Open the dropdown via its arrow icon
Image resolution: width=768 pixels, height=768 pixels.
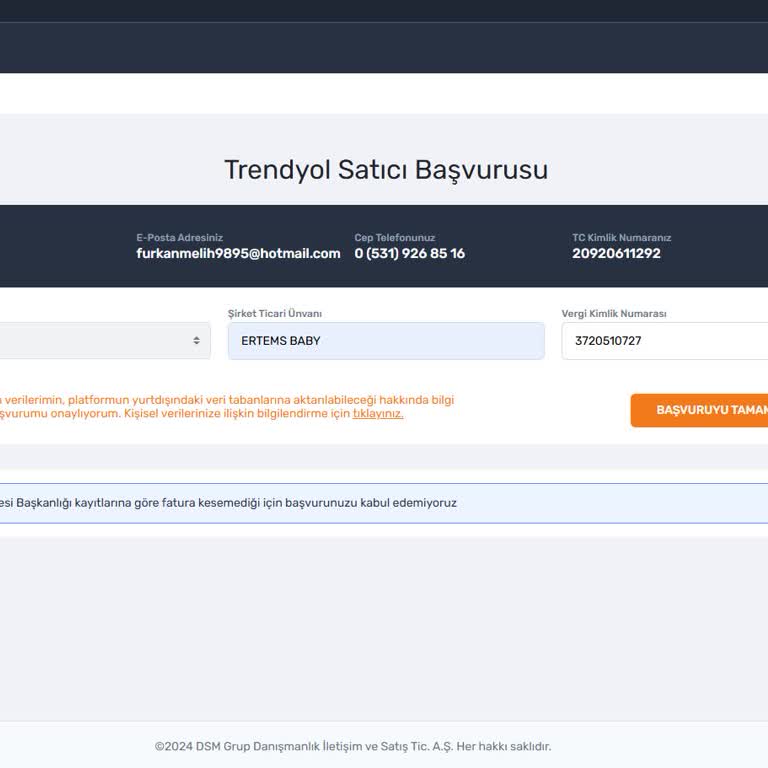[x=196, y=341]
